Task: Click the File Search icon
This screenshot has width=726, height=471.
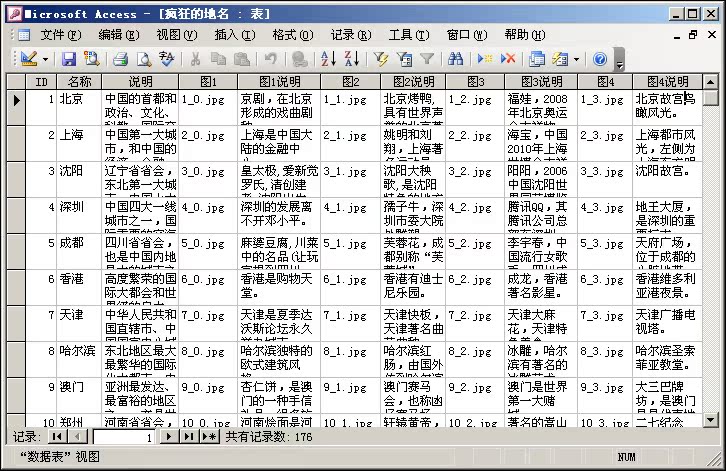Action: 92,59
